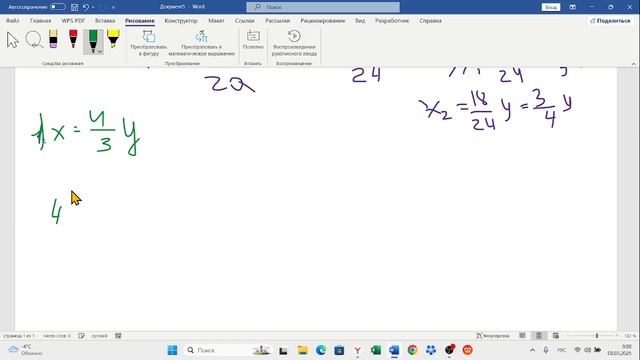Screen dimensions: 640x360
Task: Click the page count status entry
Action: click(x=19, y=336)
